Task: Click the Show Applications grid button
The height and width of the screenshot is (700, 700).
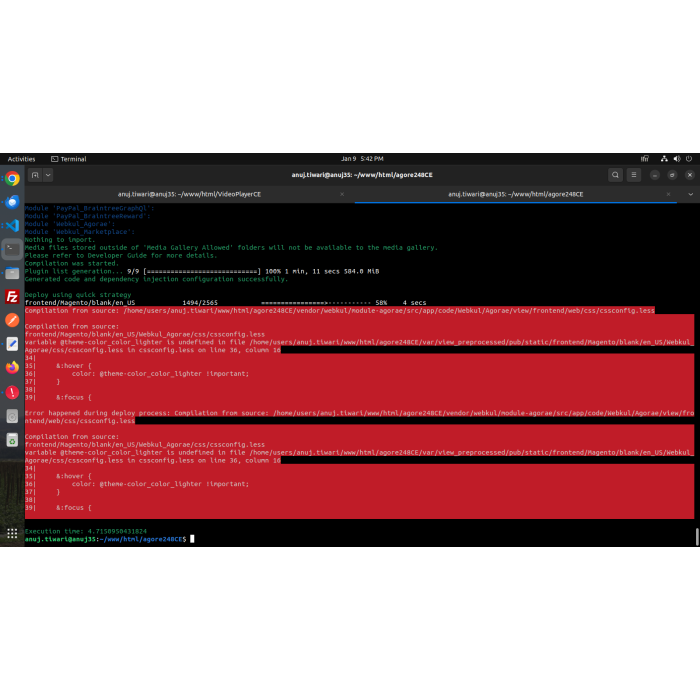Action: (x=12, y=533)
